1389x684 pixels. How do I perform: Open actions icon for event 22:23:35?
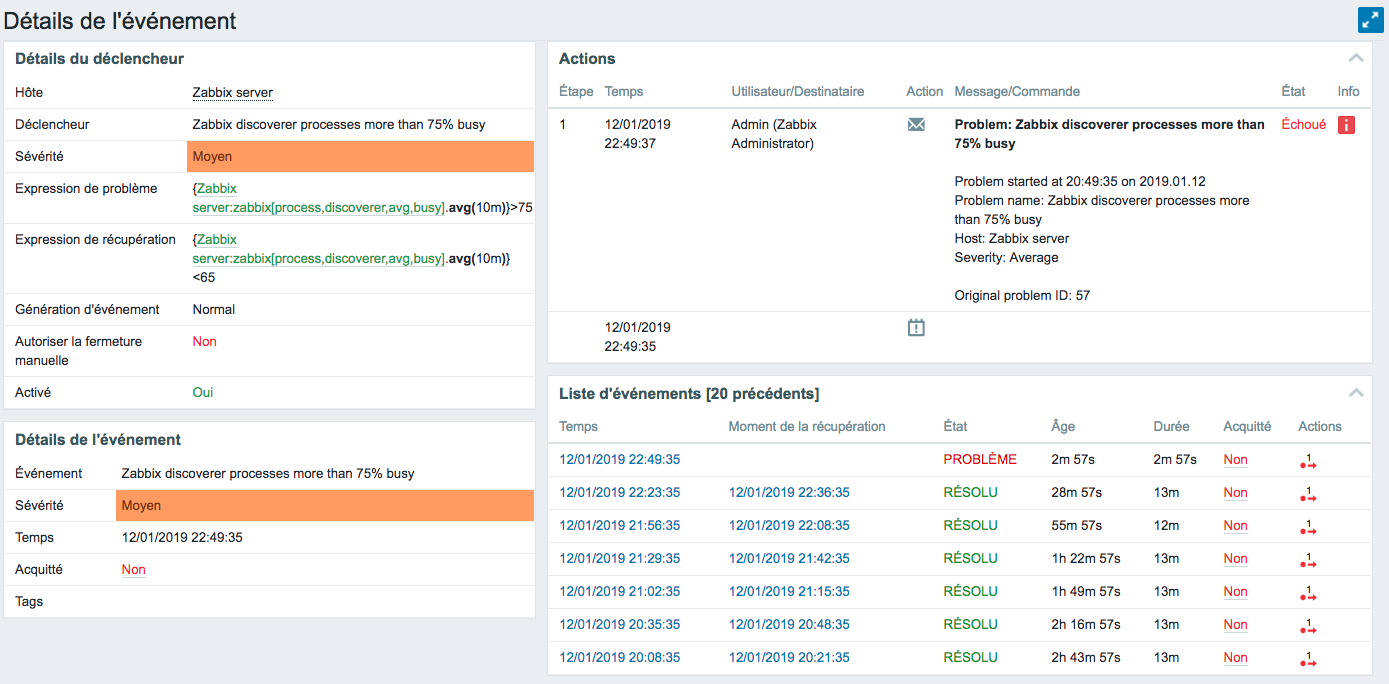point(1308,493)
